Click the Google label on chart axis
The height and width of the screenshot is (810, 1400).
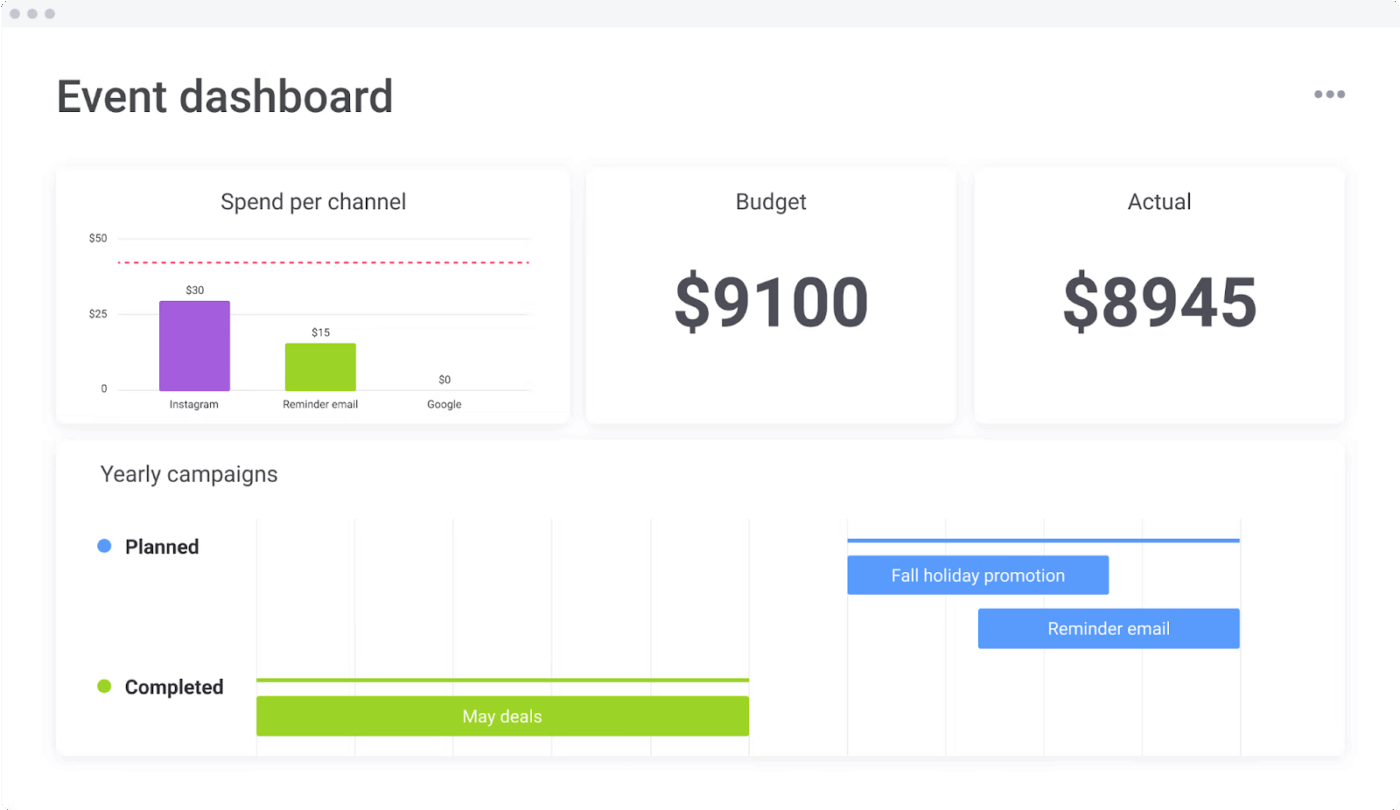pyautogui.click(x=444, y=405)
